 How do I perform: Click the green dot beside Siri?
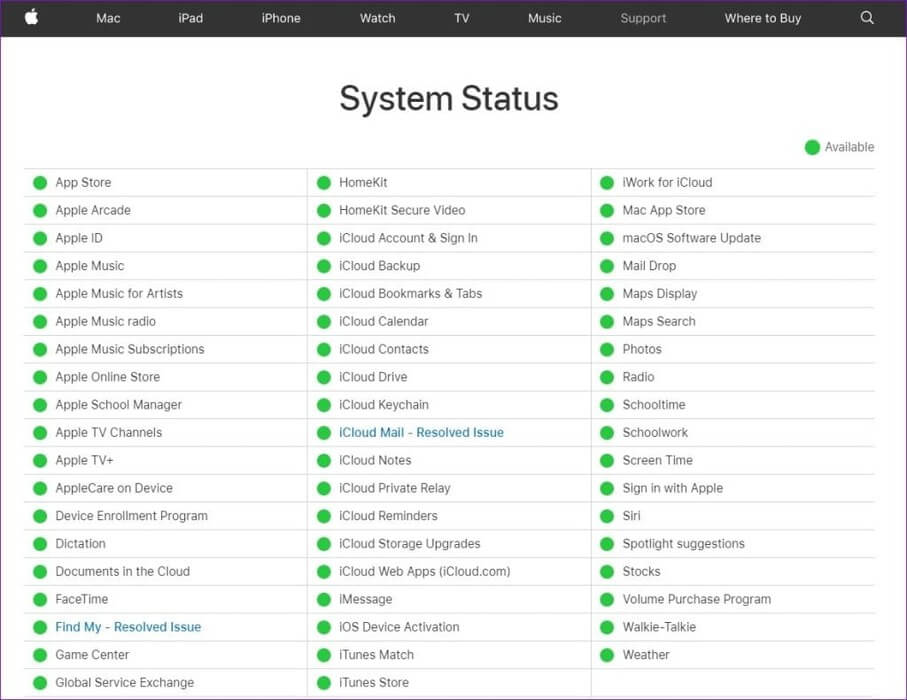(607, 516)
